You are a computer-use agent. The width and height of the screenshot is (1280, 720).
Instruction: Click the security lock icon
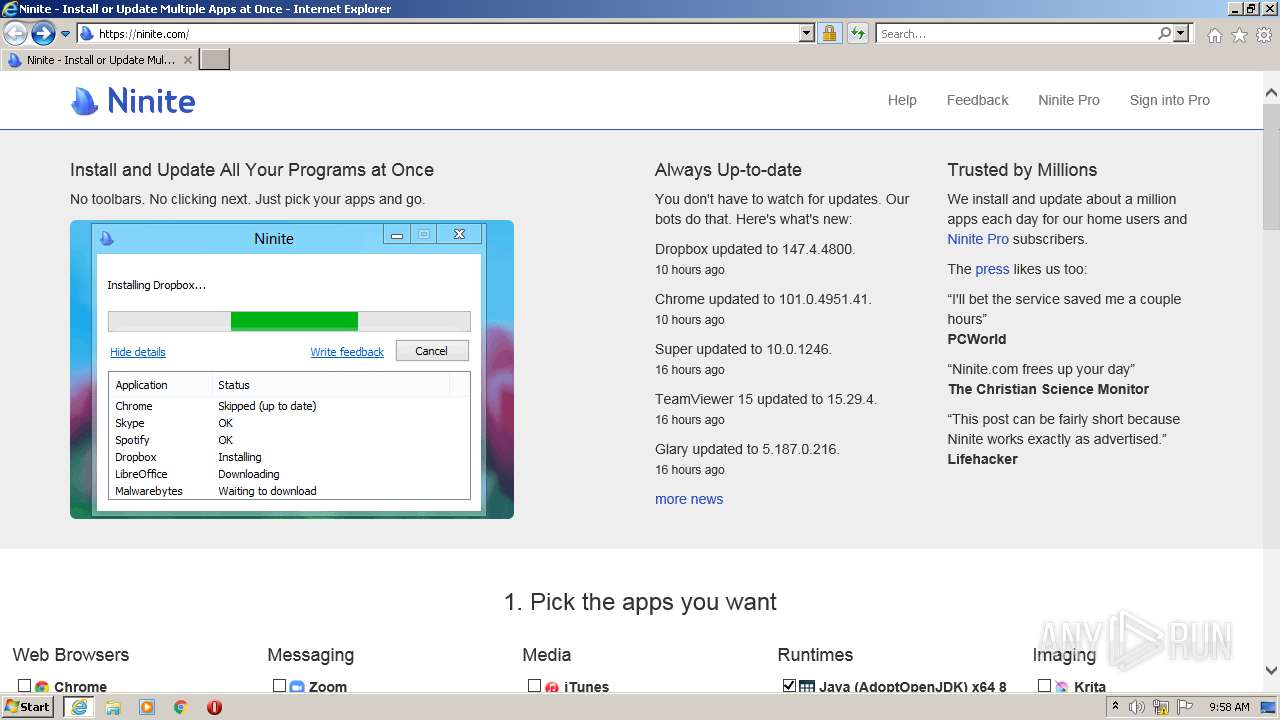pyautogui.click(x=829, y=34)
